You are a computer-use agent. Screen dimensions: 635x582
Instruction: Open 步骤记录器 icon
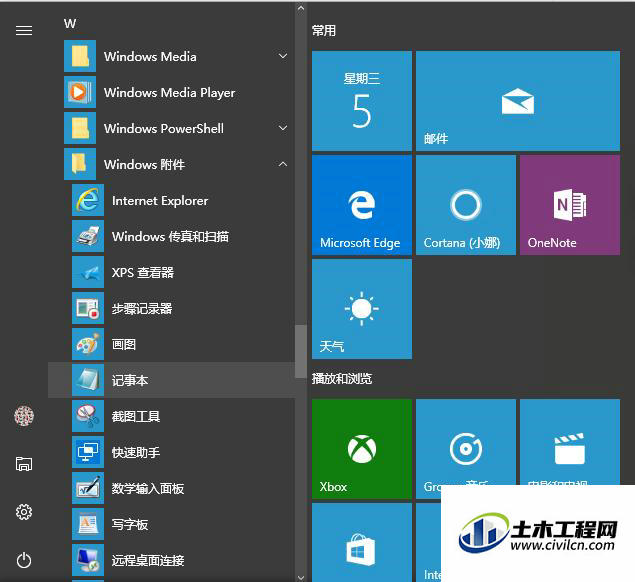click(88, 308)
